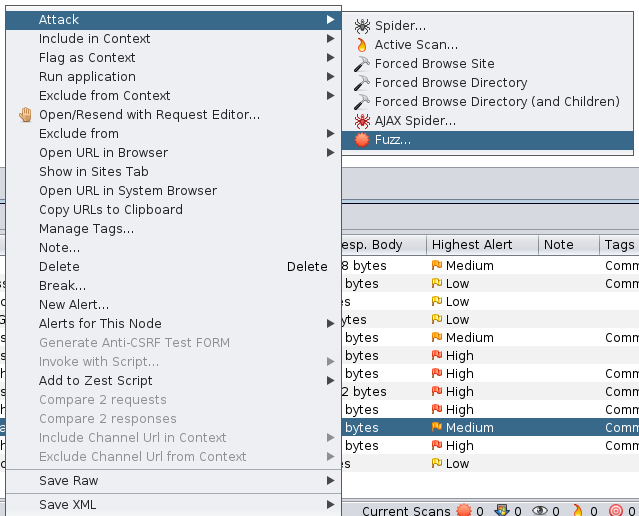Expand the Save Raw submenu arrow
Screen dimensions: 639x516
330,481
